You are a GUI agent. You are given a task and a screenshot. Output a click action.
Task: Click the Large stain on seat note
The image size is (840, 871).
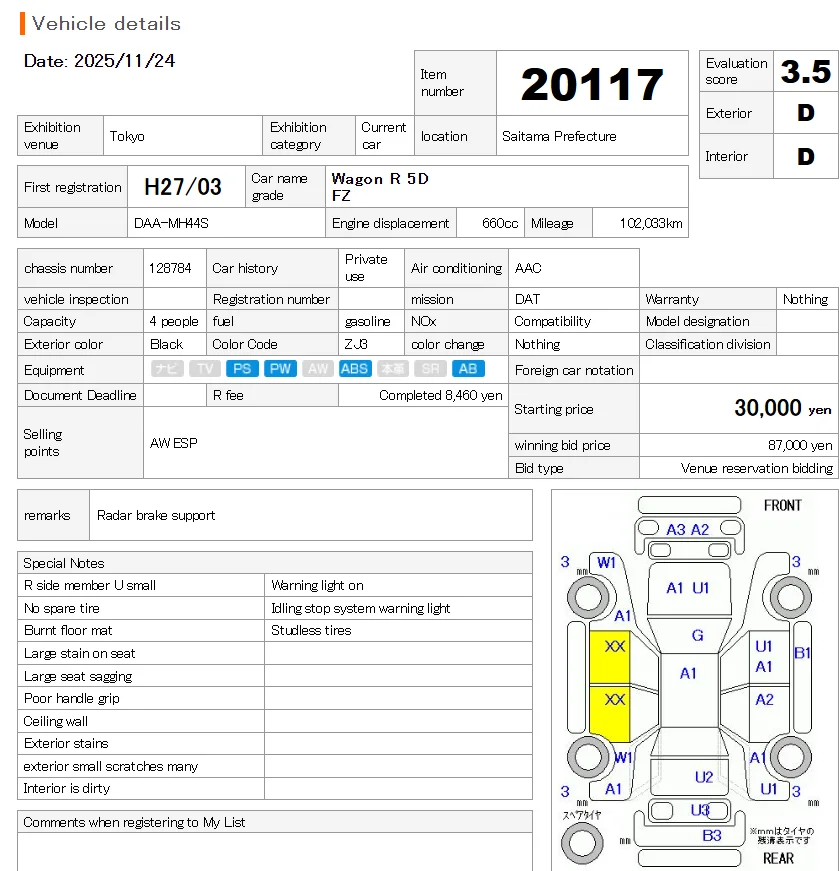pos(79,654)
